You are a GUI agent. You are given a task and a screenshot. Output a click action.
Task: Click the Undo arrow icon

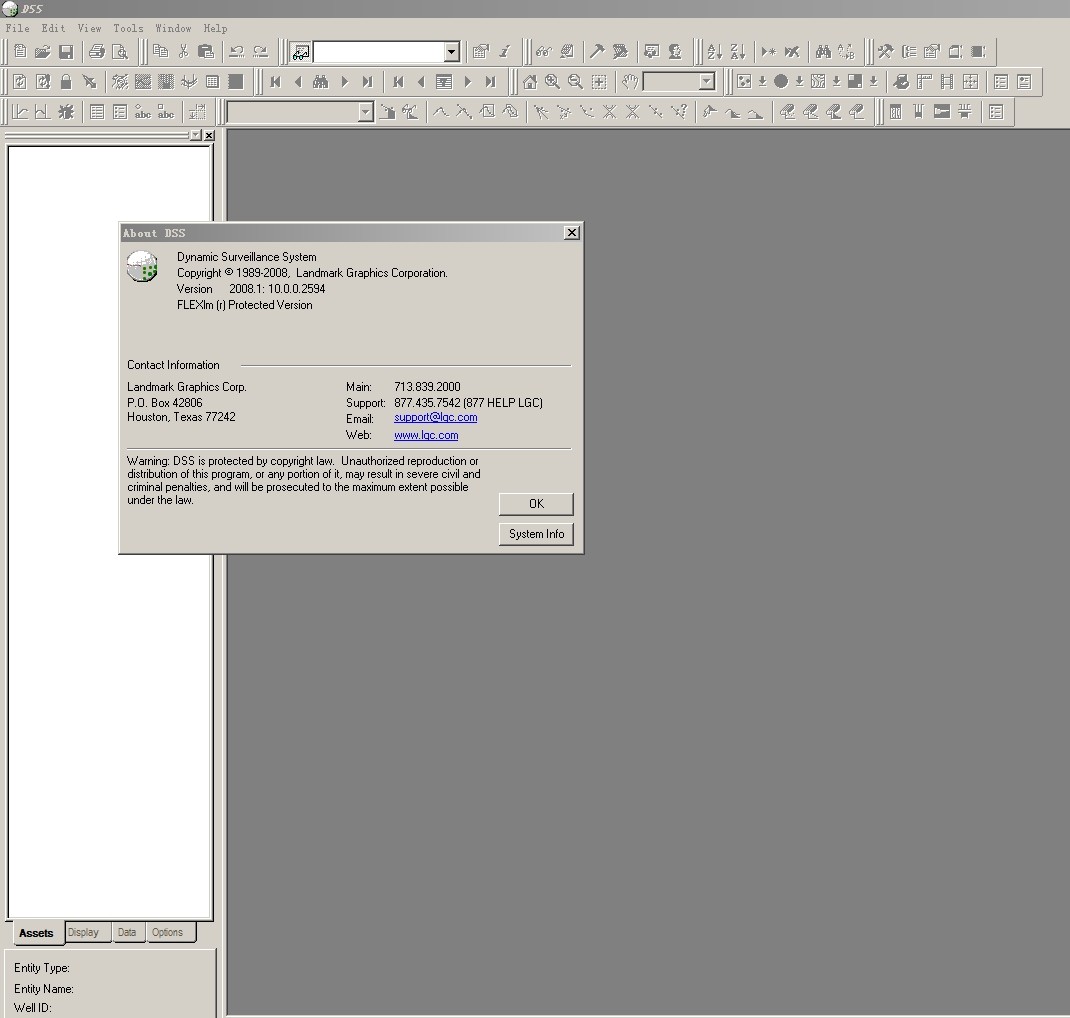click(237, 52)
